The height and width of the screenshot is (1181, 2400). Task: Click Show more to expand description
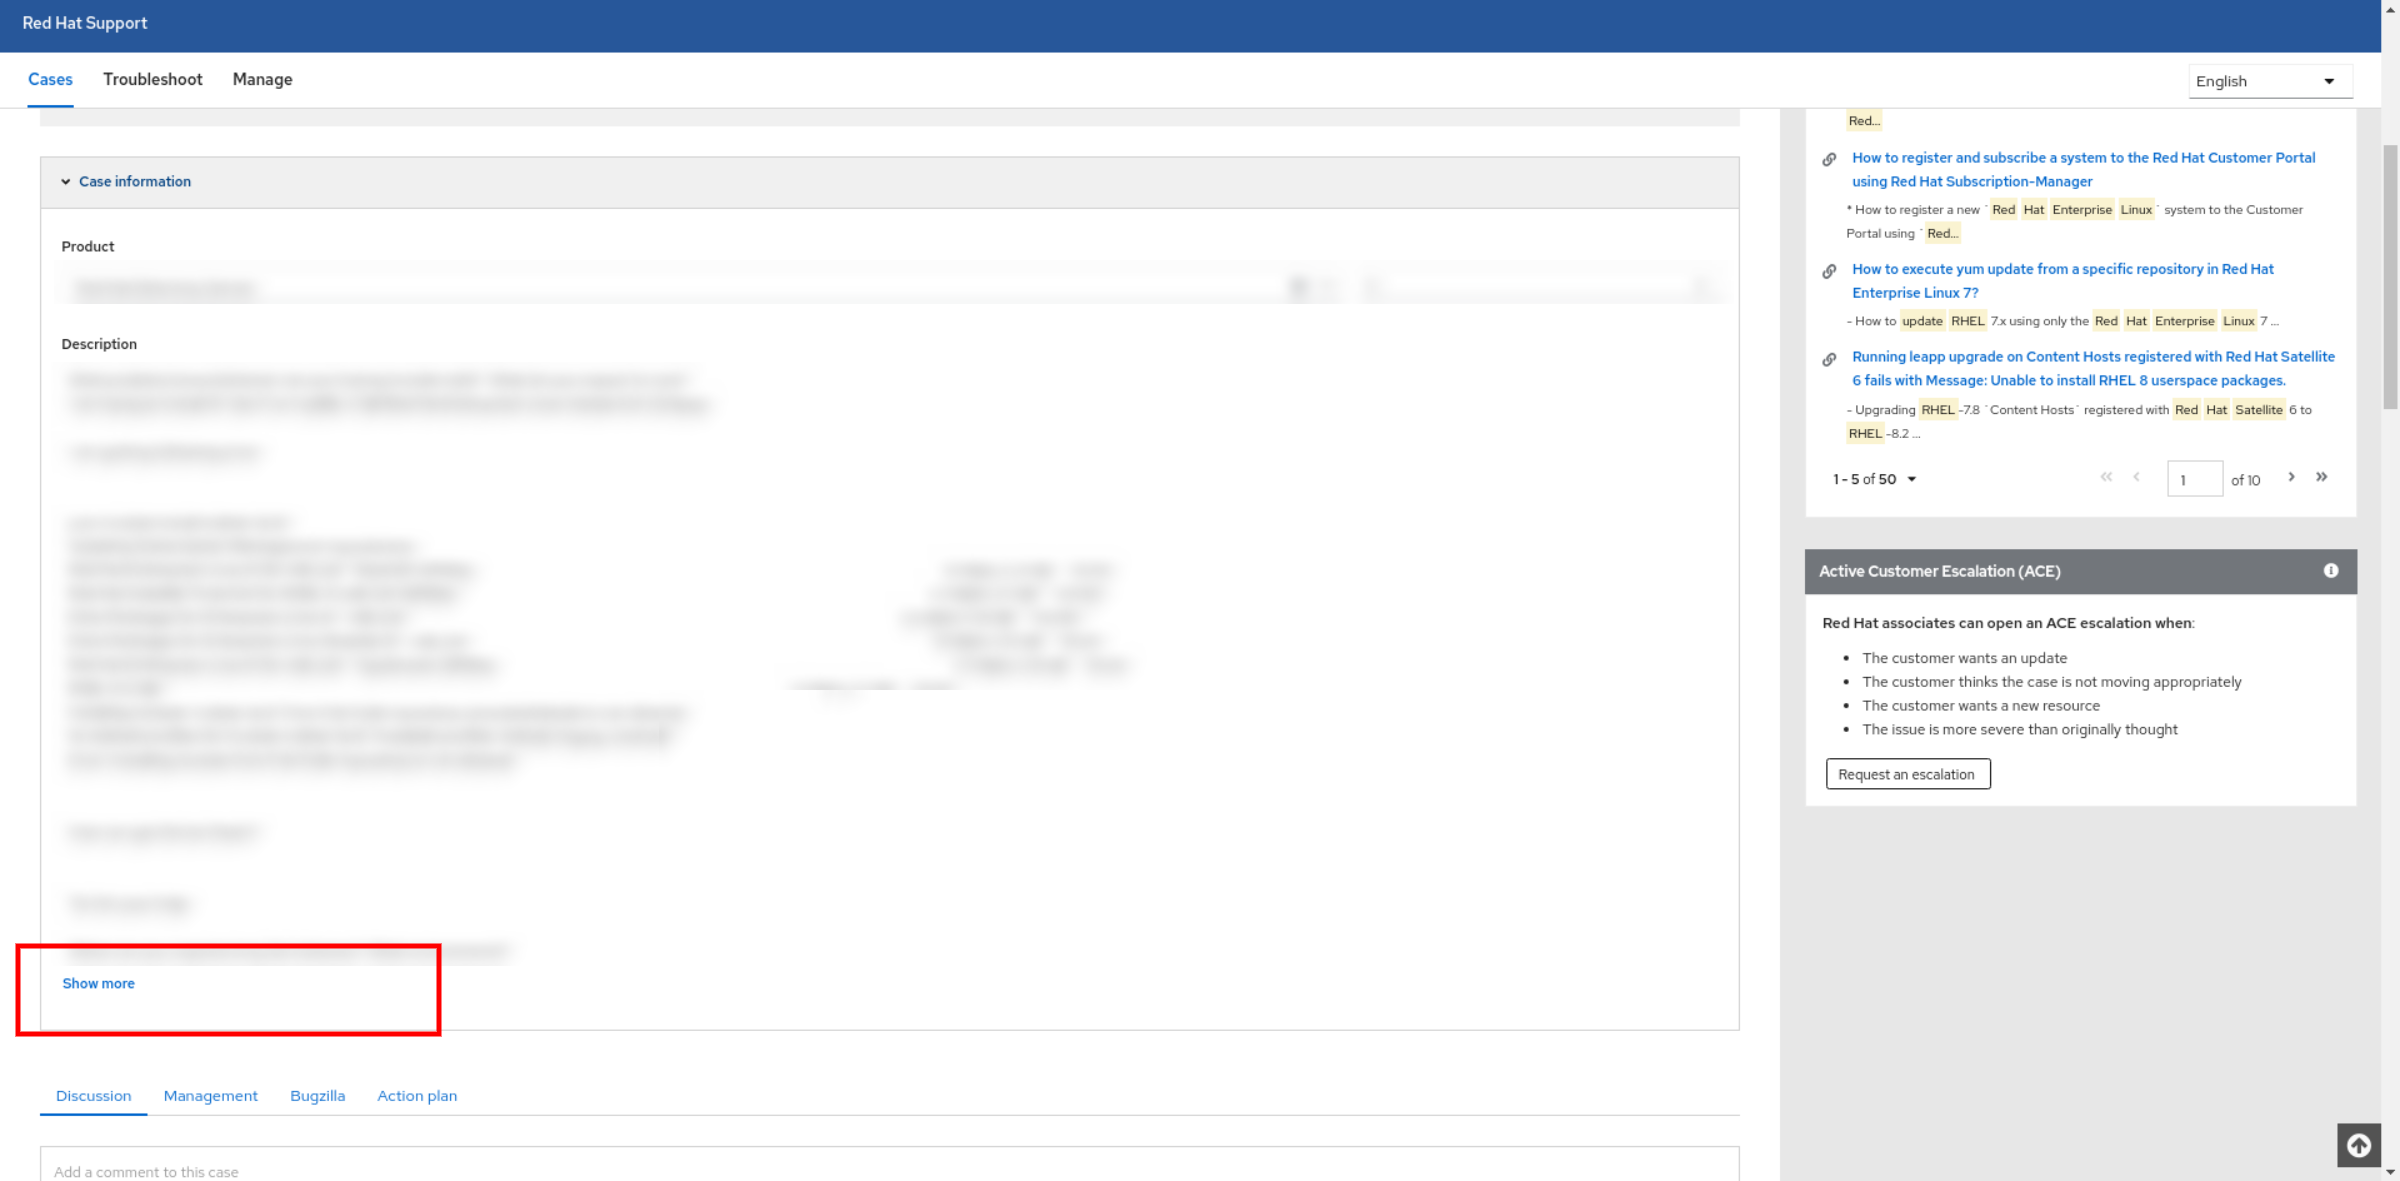[x=98, y=984]
